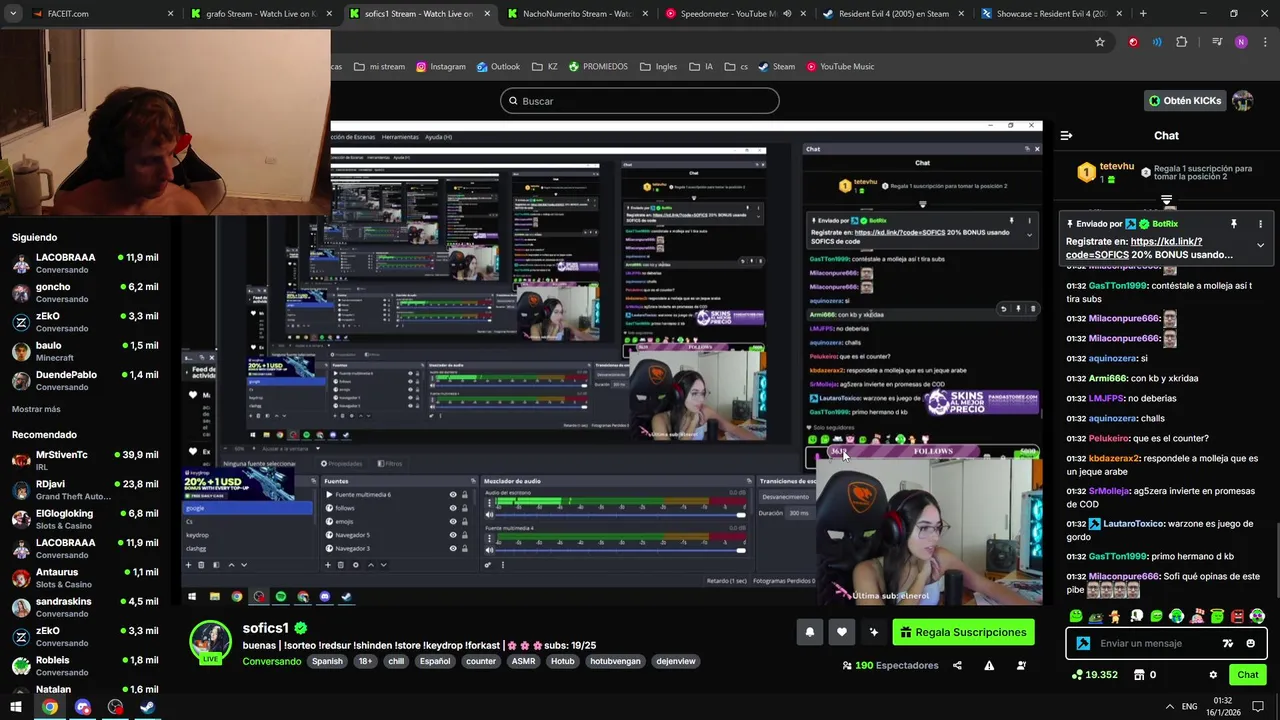This screenshot has width=1280, height=720.
Task: Click Obtén KICKs button
Action: pyautogui.click(x=1184, y=101)
